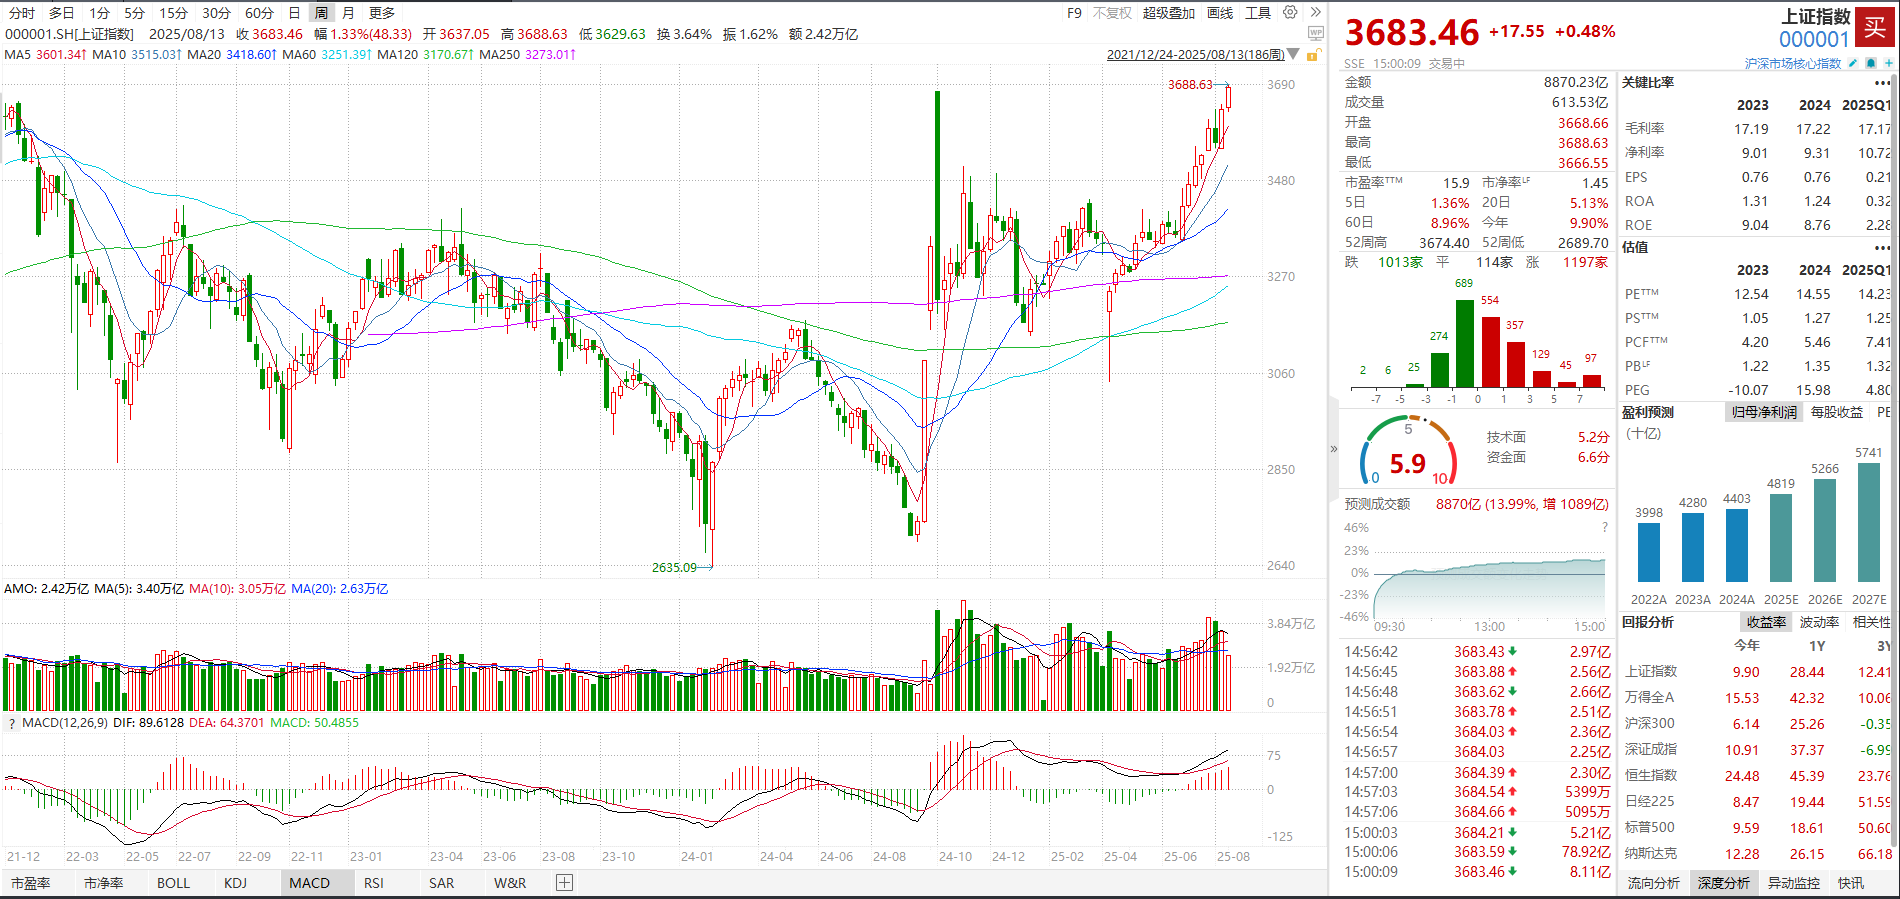Expand 更多 time period options
The image size is (1900, 899).
pyautogui.click(x=382, y=13)
